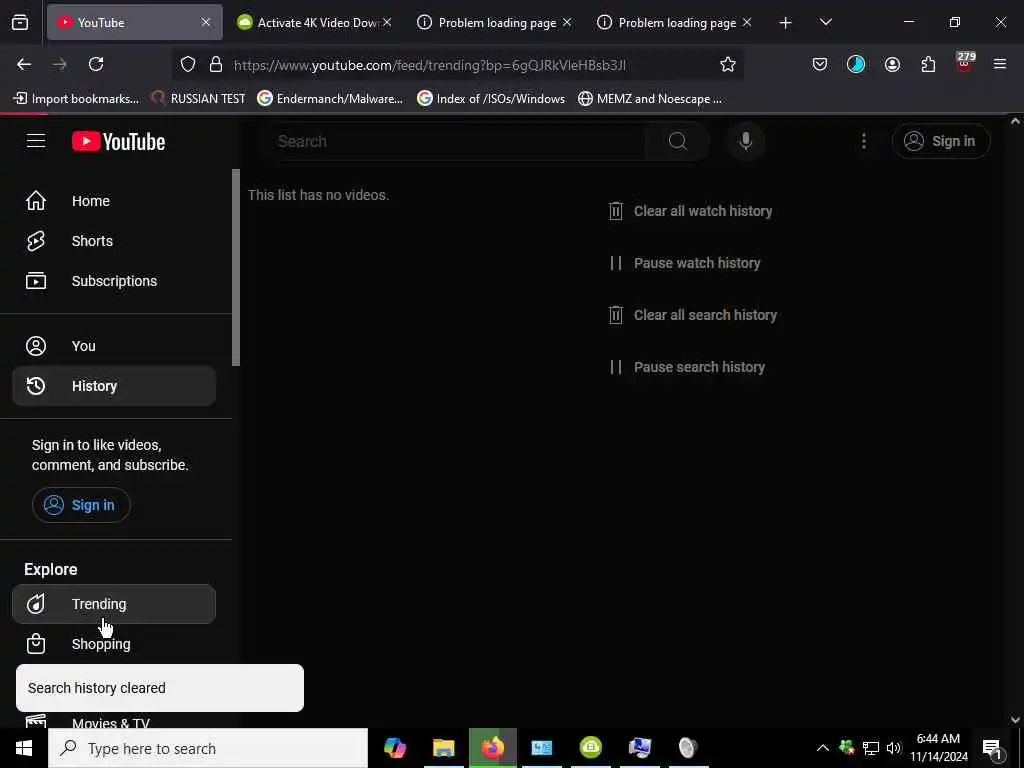The width and height of the screenshot is (1024, 768).
Task: Click the Firefox address bar URL
Action: [429, 65]
